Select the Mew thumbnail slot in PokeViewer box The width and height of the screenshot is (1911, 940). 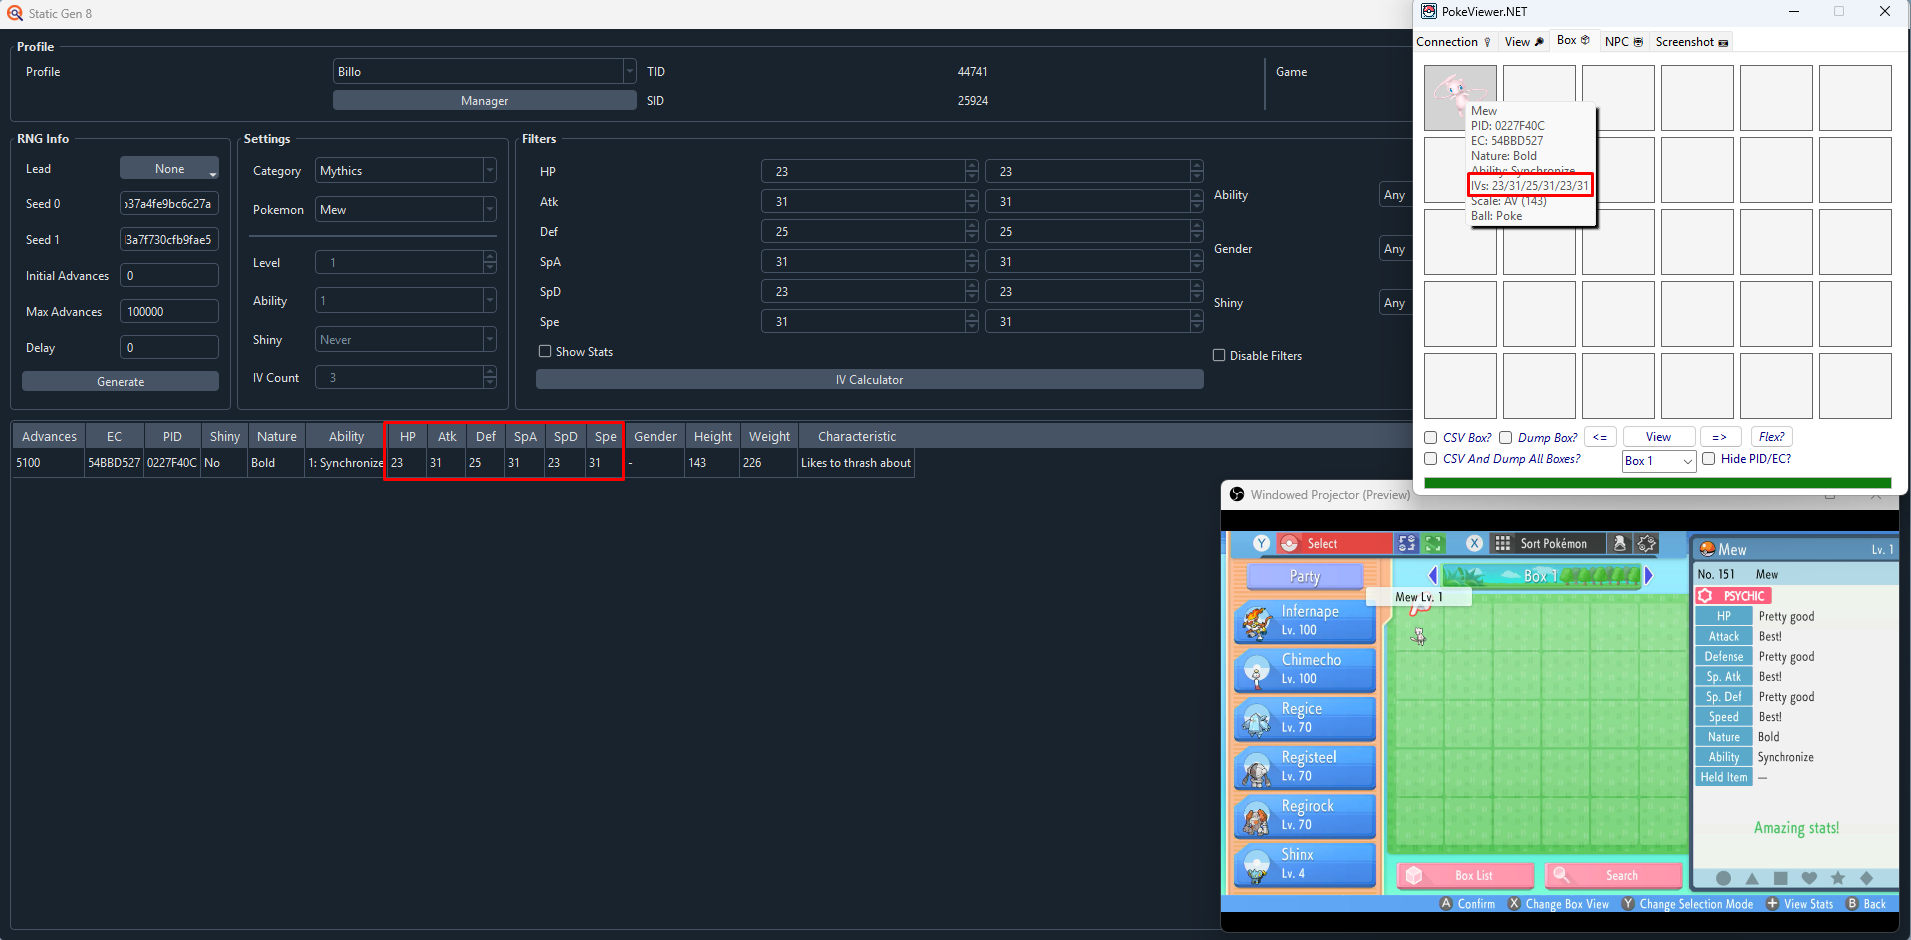1460,98
